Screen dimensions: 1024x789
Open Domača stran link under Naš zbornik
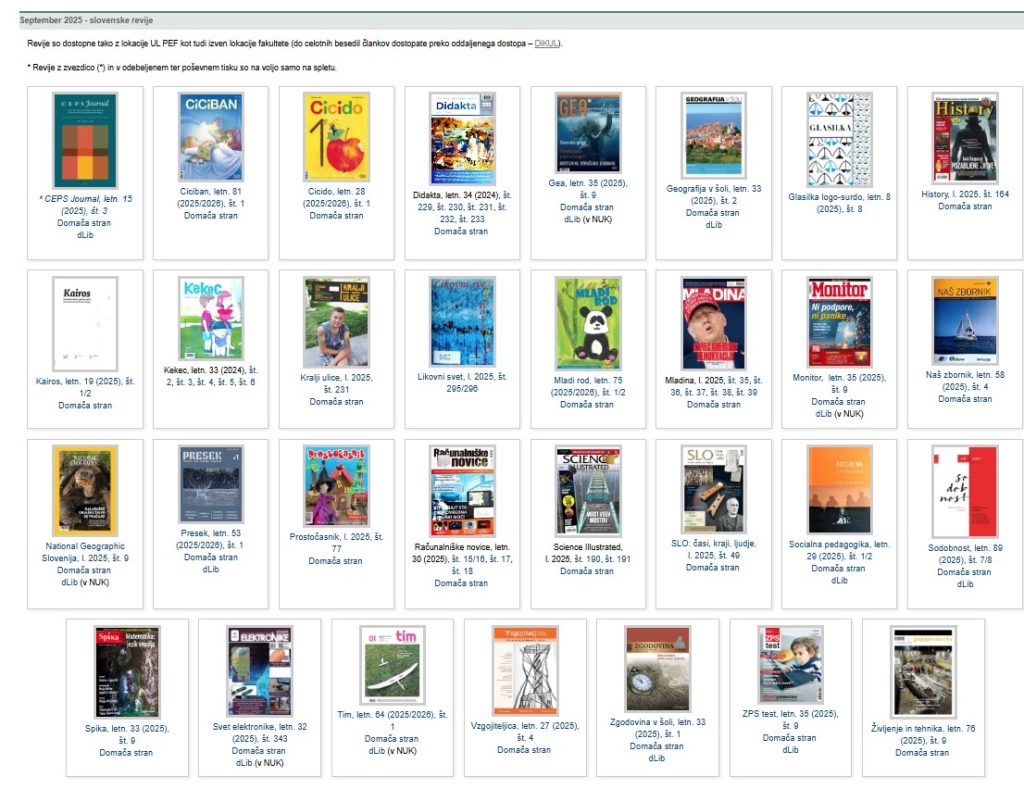(x=965, y=399)
